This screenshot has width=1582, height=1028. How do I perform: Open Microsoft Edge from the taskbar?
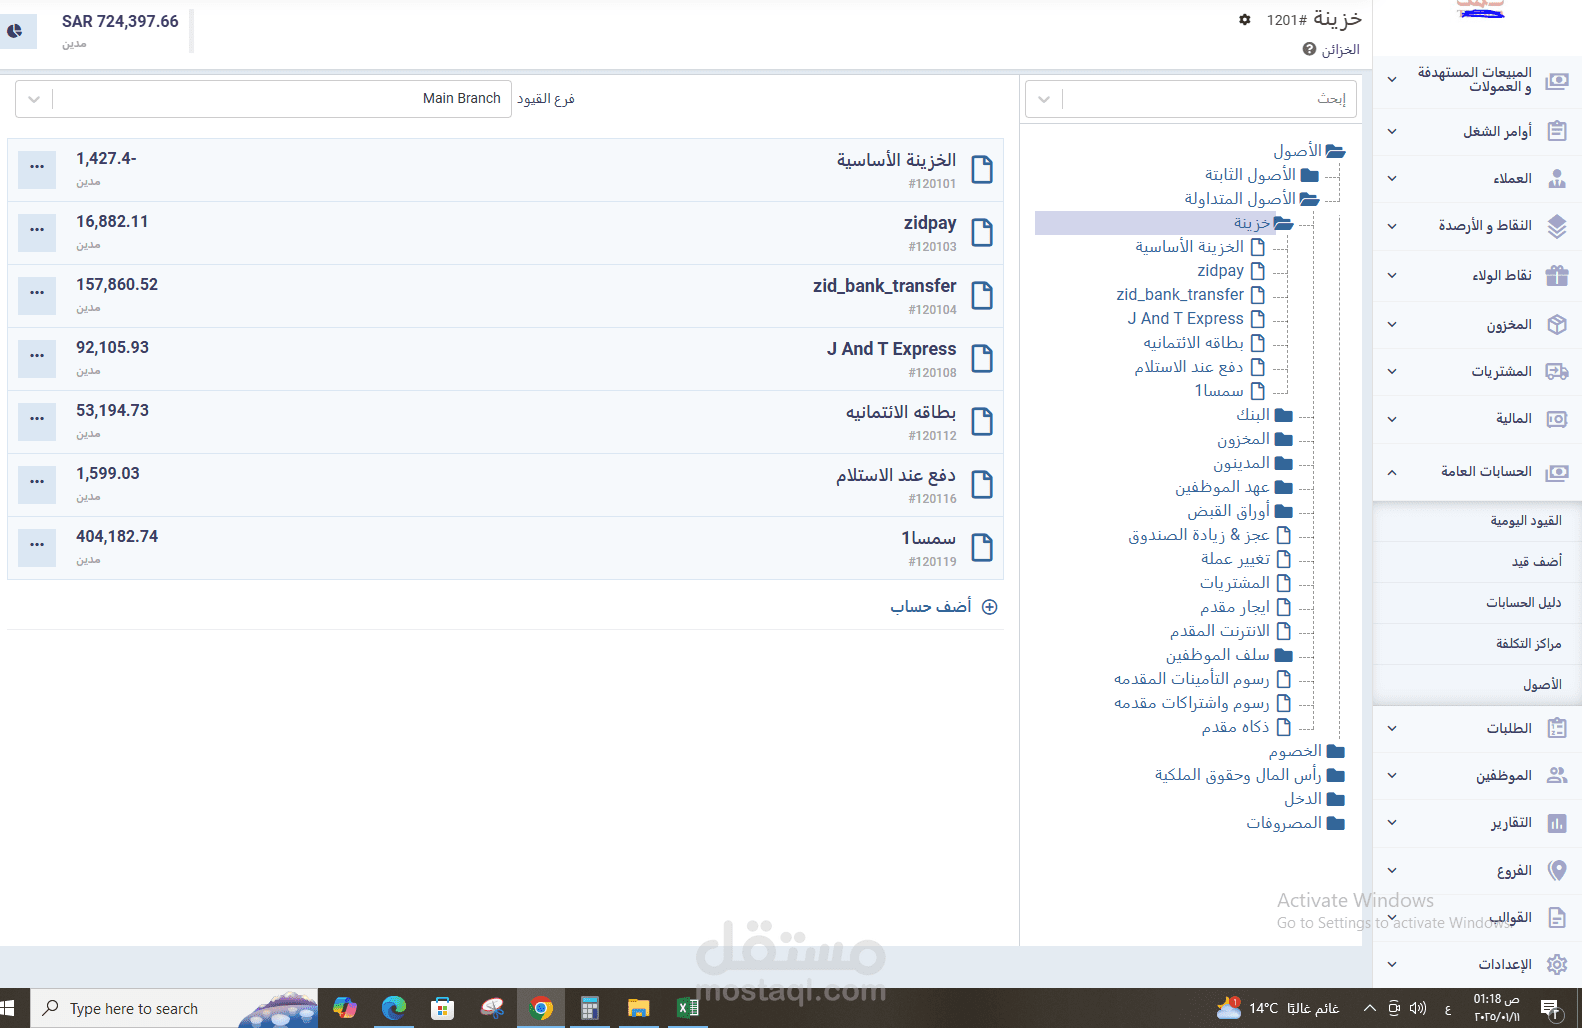(x=394, y=1008)
